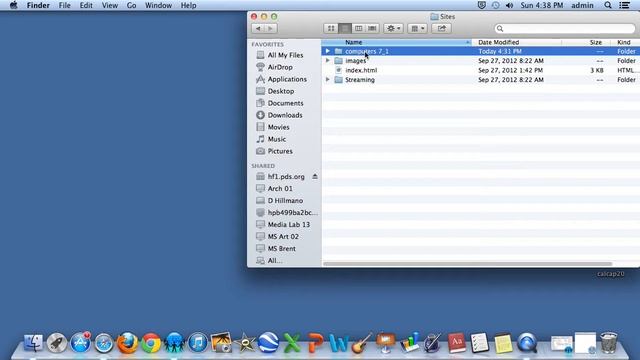Open Spotlight search in menu bar

[x=608, y=5]
